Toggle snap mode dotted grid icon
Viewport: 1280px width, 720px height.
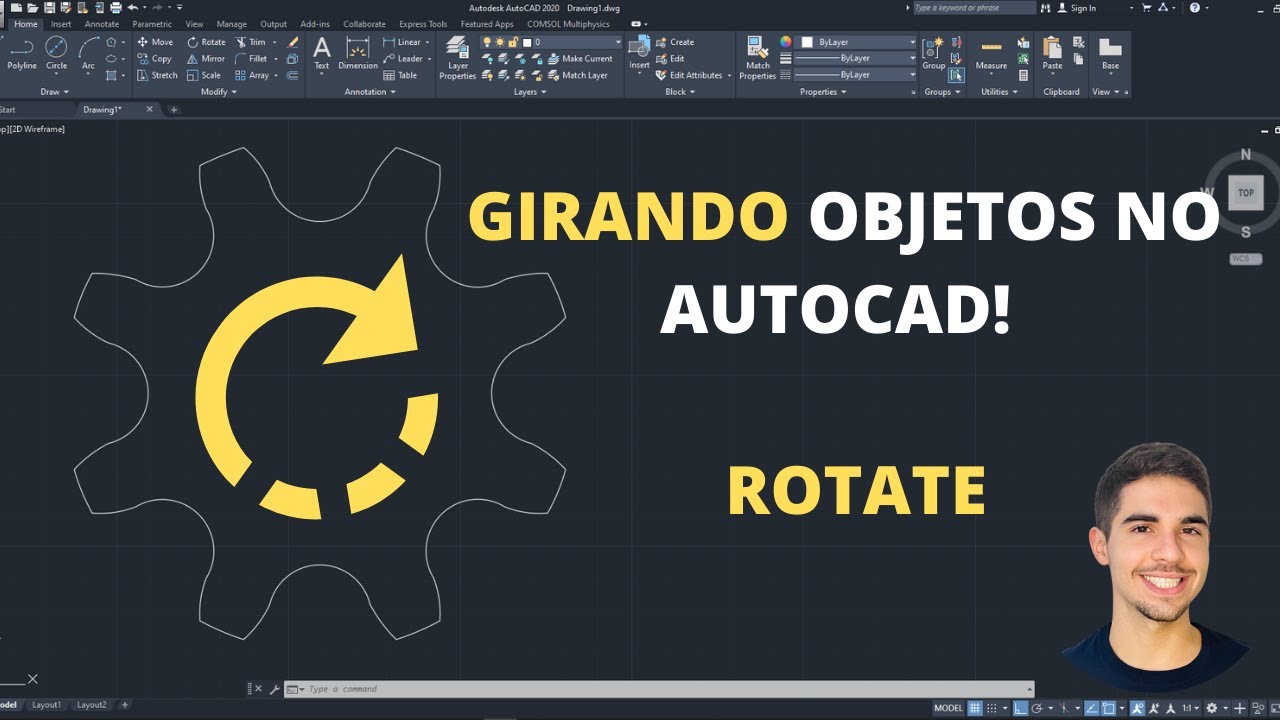(x=992, y=708)
